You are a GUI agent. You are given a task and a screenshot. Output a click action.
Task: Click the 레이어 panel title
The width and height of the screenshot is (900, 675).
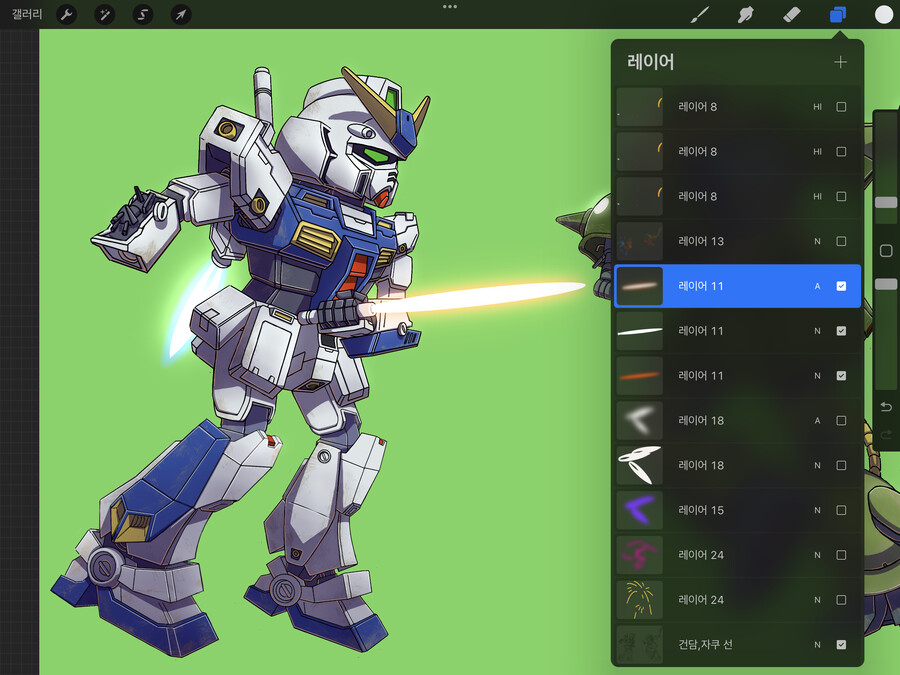pyautogui.click(x=650, y=61)
